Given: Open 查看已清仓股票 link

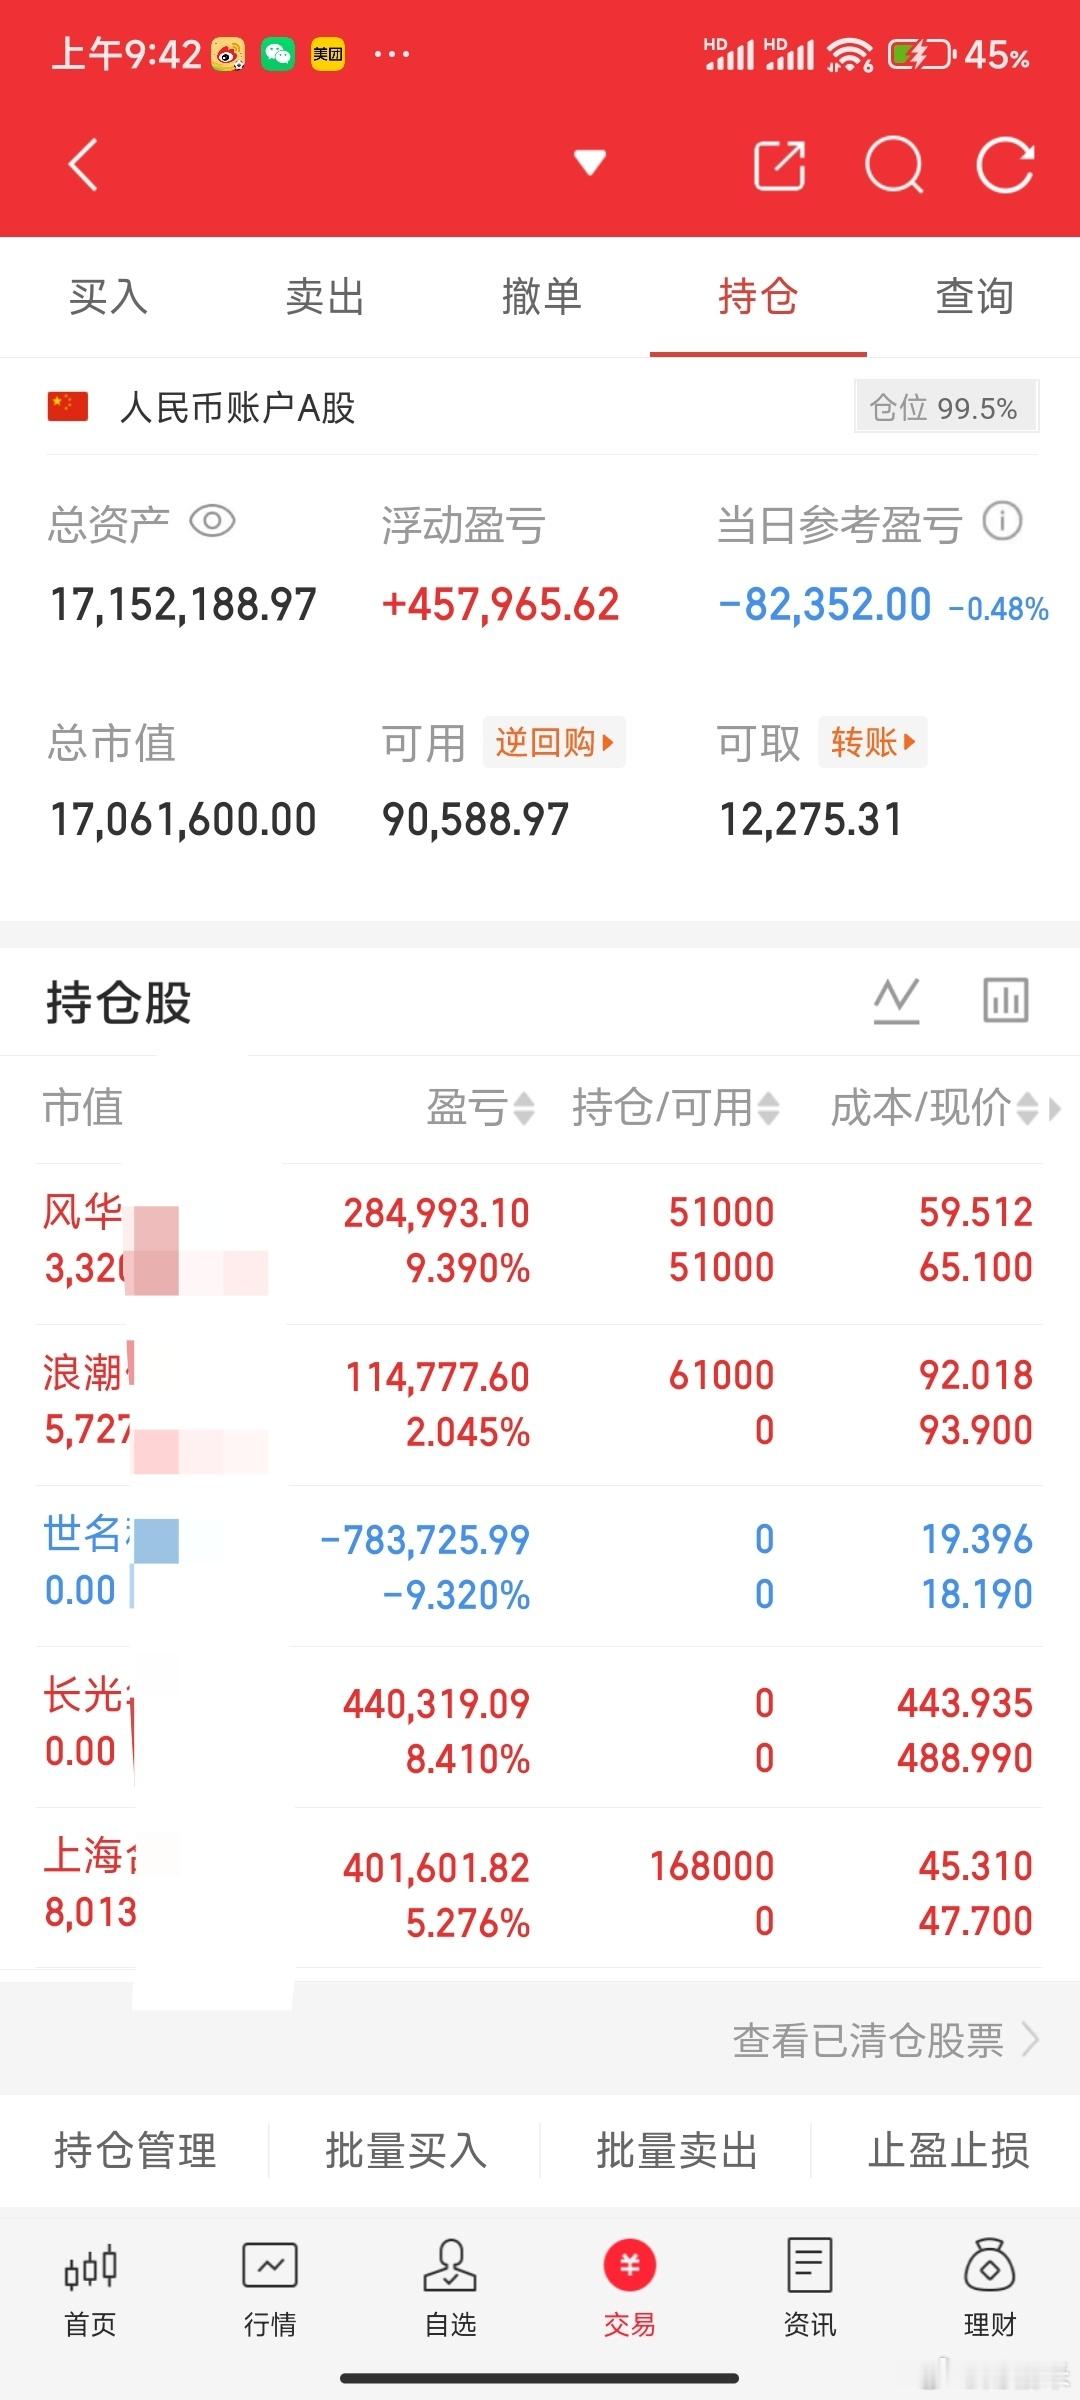Looking at the screenshot, I should (x=886, y=2041).
